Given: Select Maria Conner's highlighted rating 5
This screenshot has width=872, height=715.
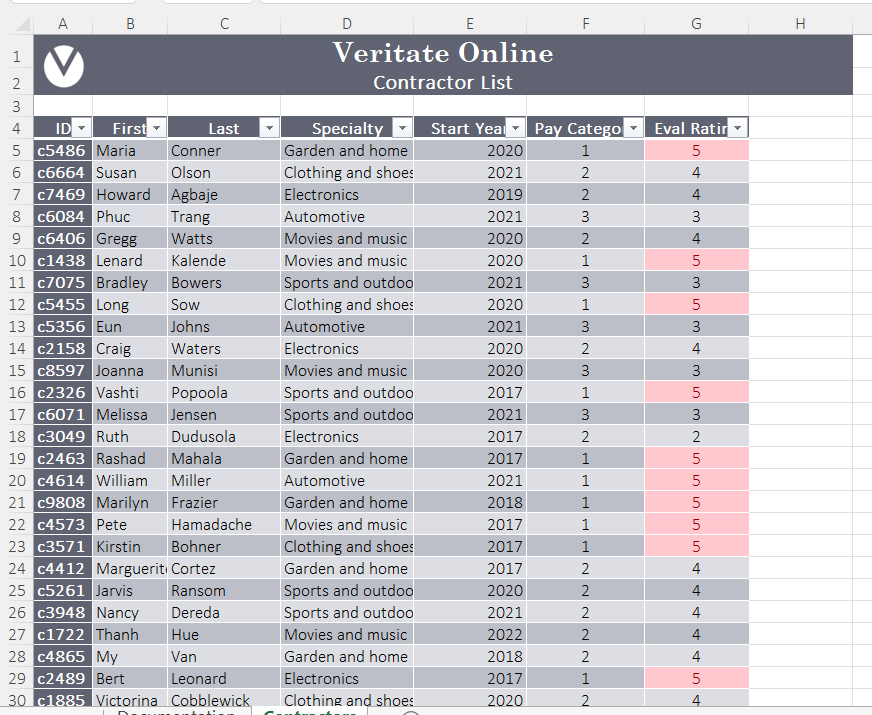Looking at the screenshot, I should click(x=697, y=151).
